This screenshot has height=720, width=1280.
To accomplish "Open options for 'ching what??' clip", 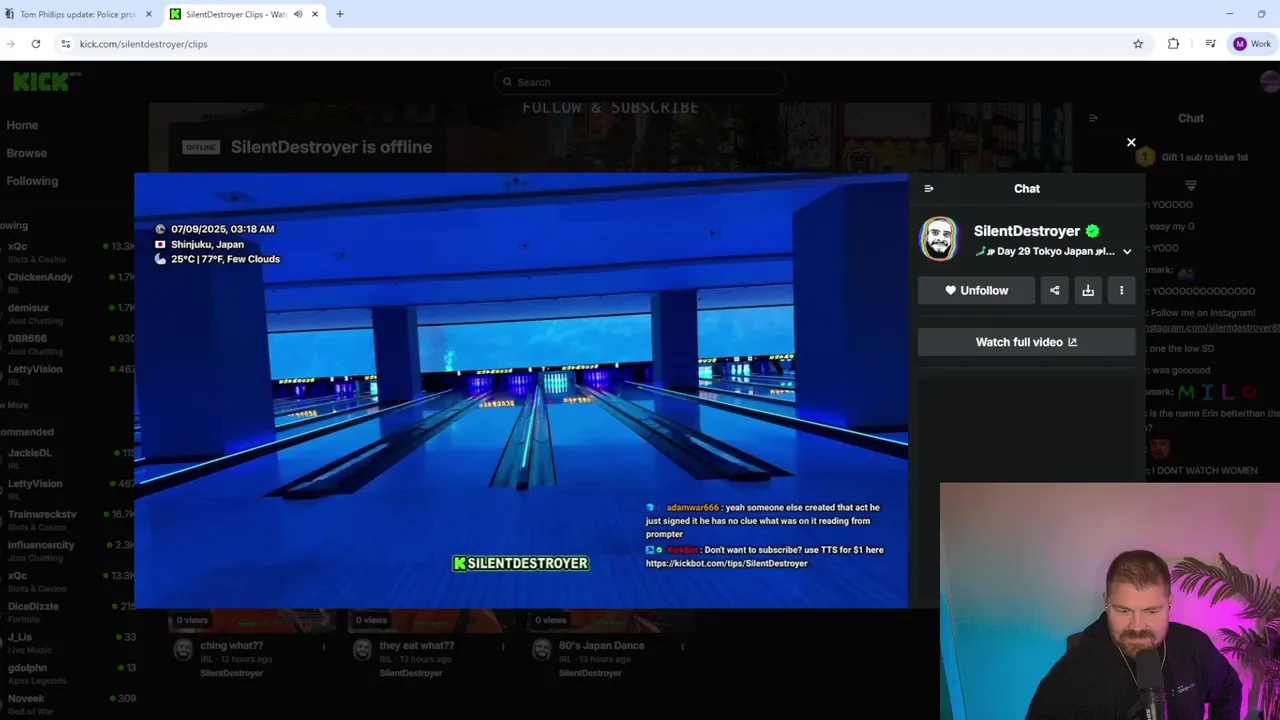I will pyautogui.click(x=323, y=647).
